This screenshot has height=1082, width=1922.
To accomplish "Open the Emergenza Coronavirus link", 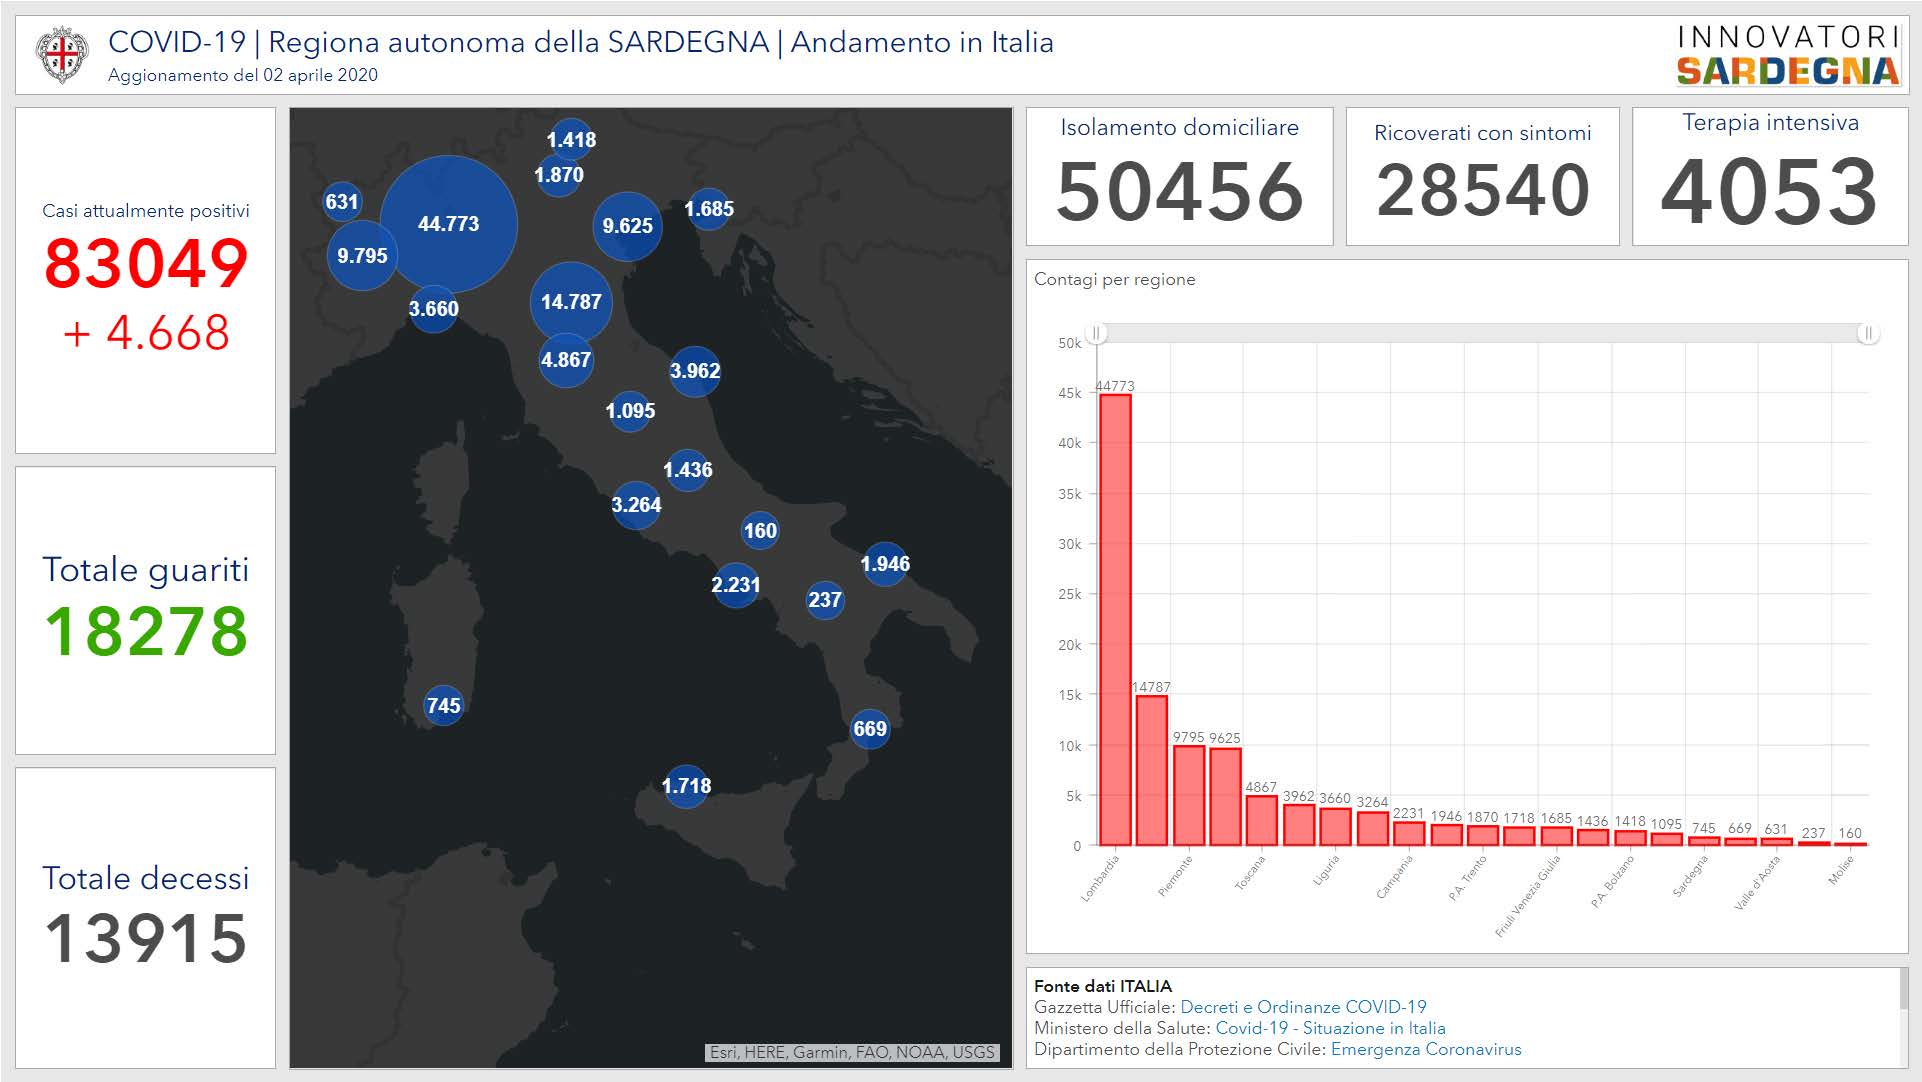I will [1425, 1049].
